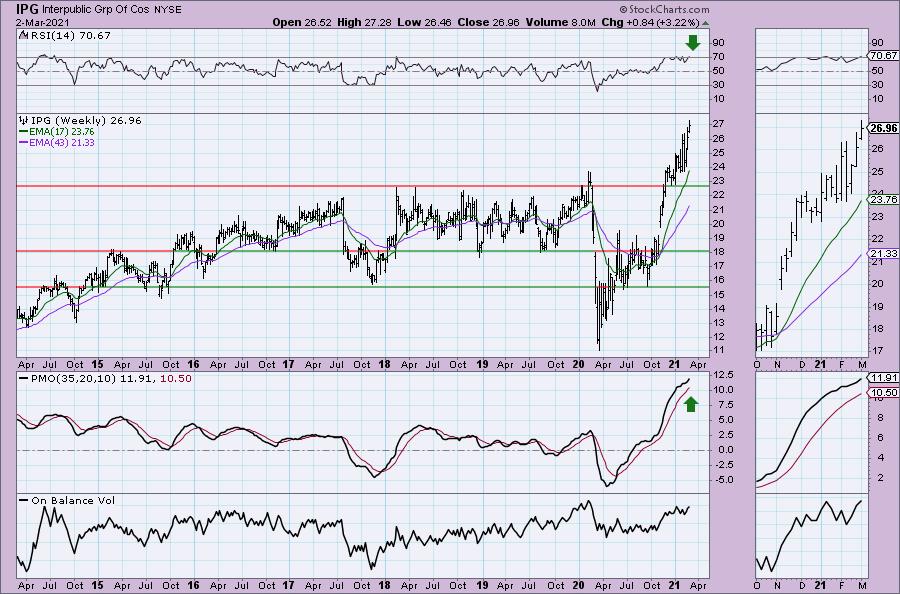Click the 23.76 EMA value tag on the right axis
The width and height of the screenshot is (900, 594).
click(x=884, y=200)
